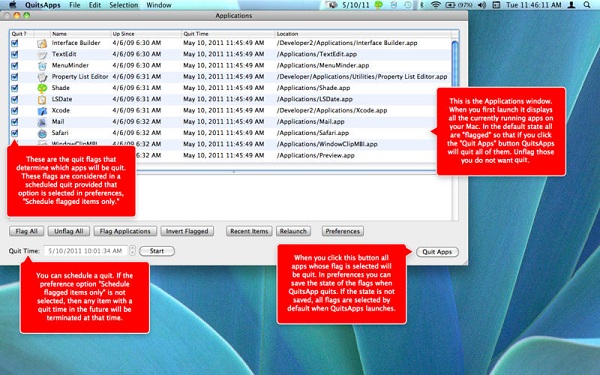This screenshot has width=600, height=375.
Task: Select the Interface Builder app icon
Action: [x=42, y=43]
